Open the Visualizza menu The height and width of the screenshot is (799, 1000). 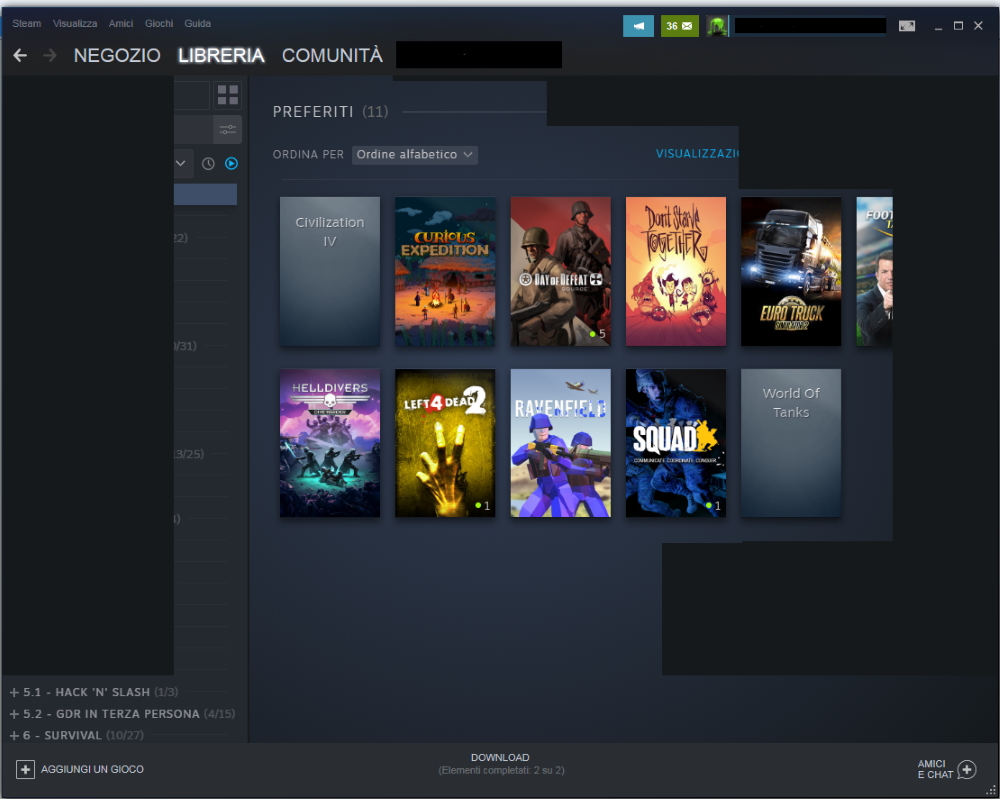tap(75, 23)
